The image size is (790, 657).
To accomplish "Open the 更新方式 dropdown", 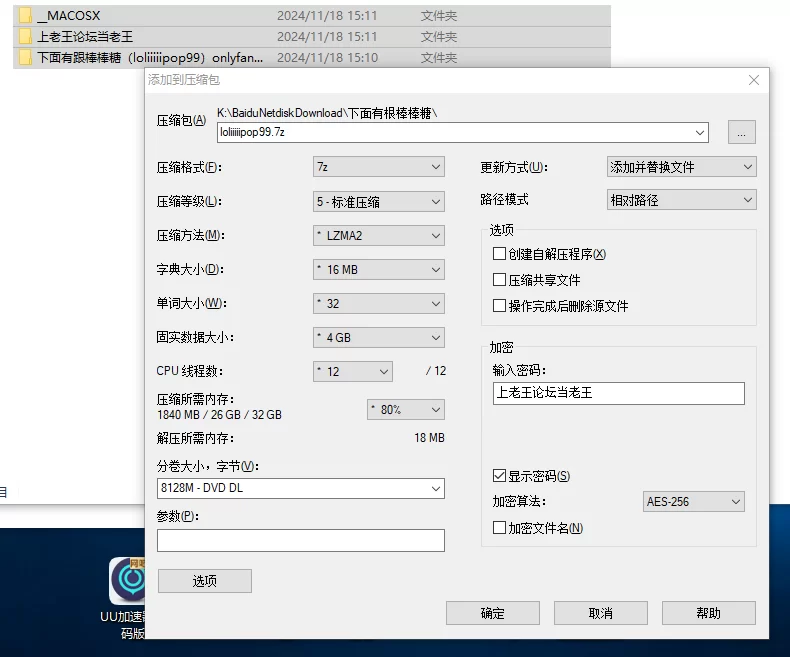I will click(x=681, y=167).
